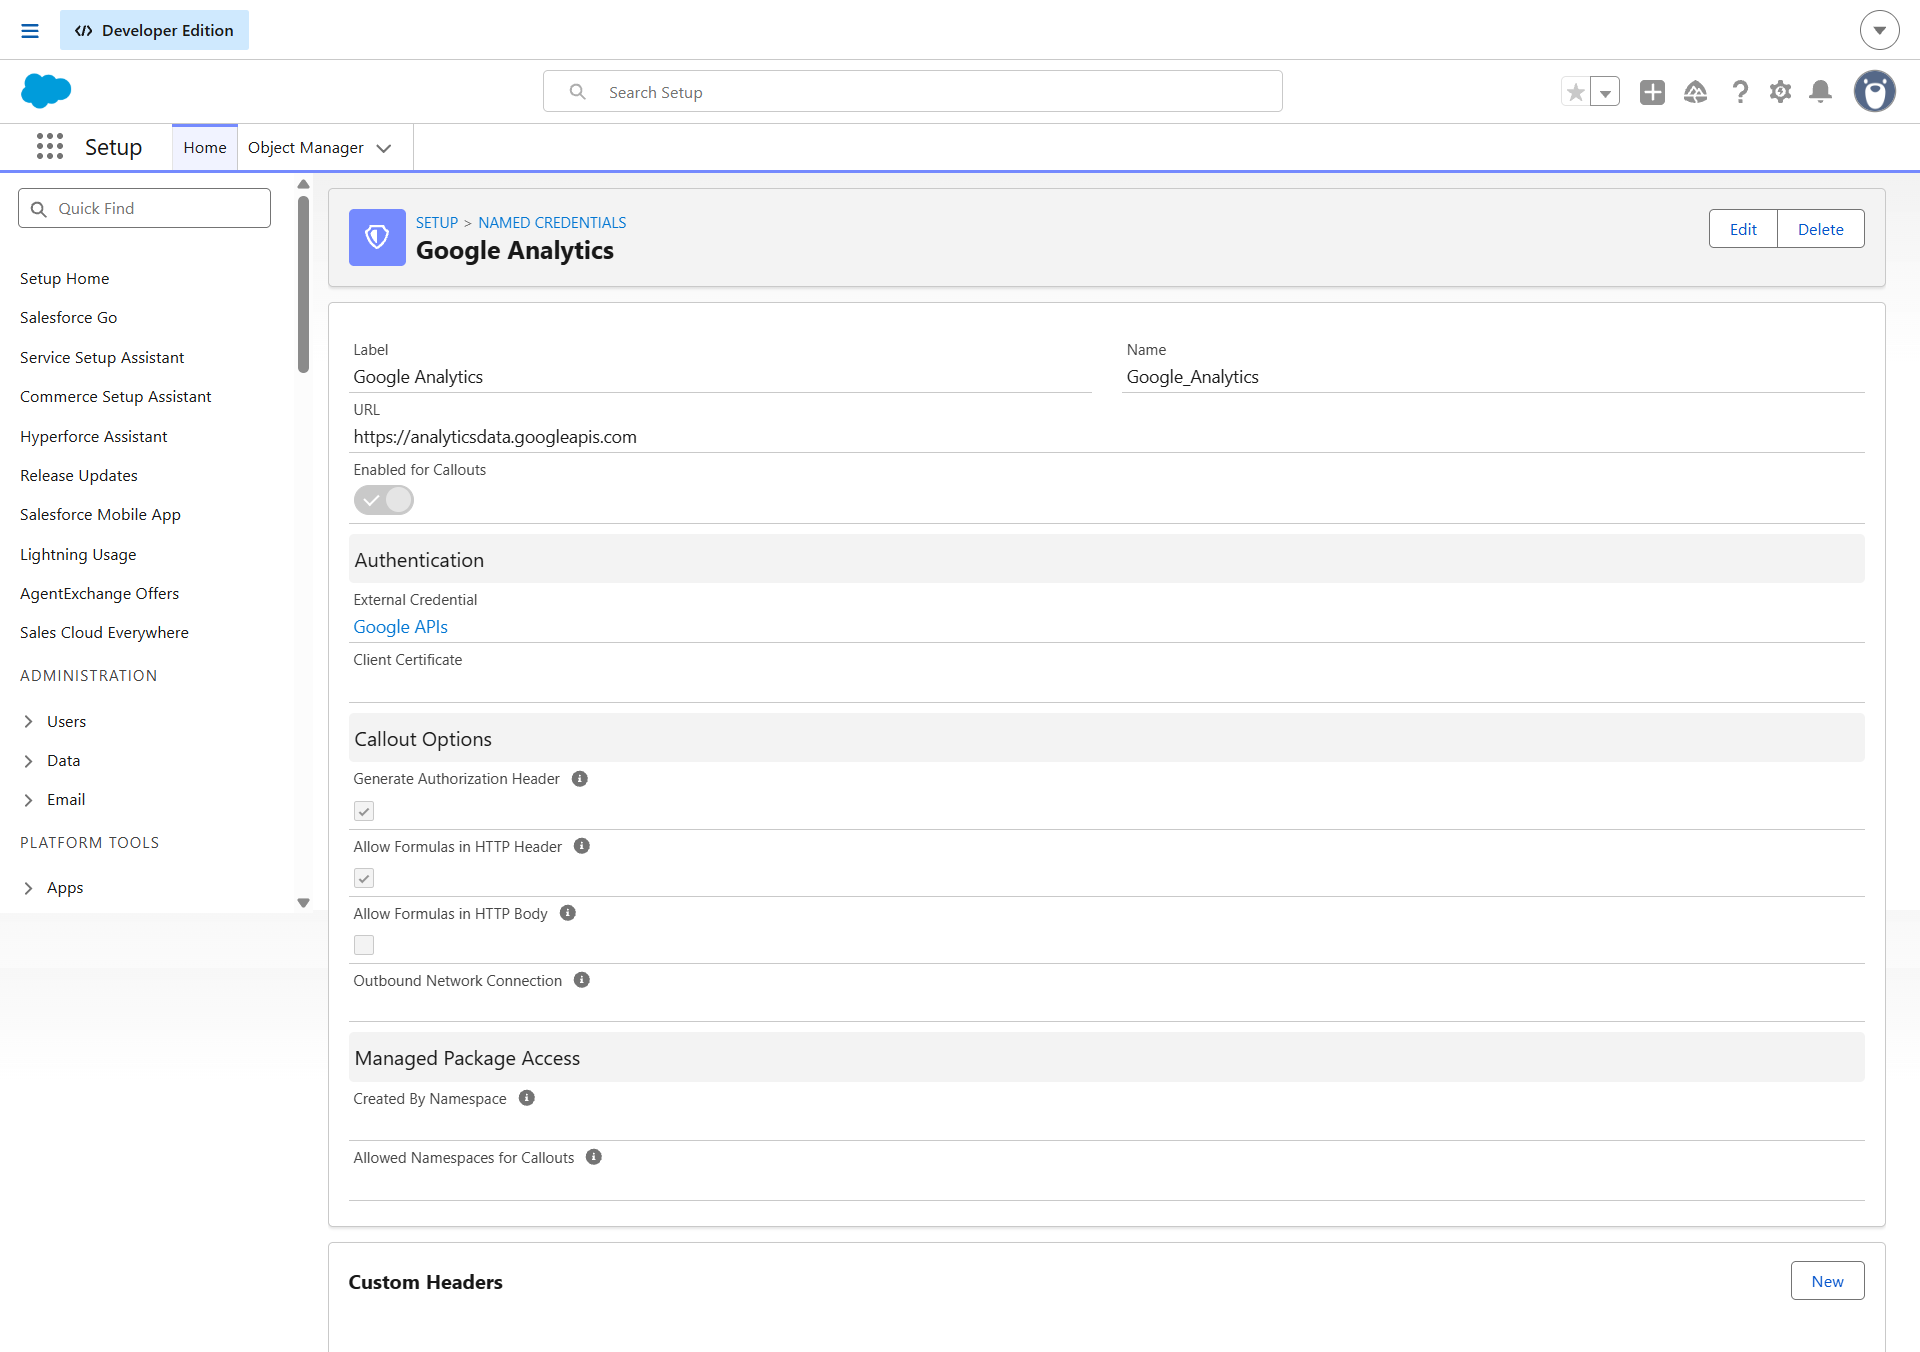The width and height of the screenshot is (1920, 1352).
Task: Open Setup Home in the sidebar
Action: tap(65, 279)
